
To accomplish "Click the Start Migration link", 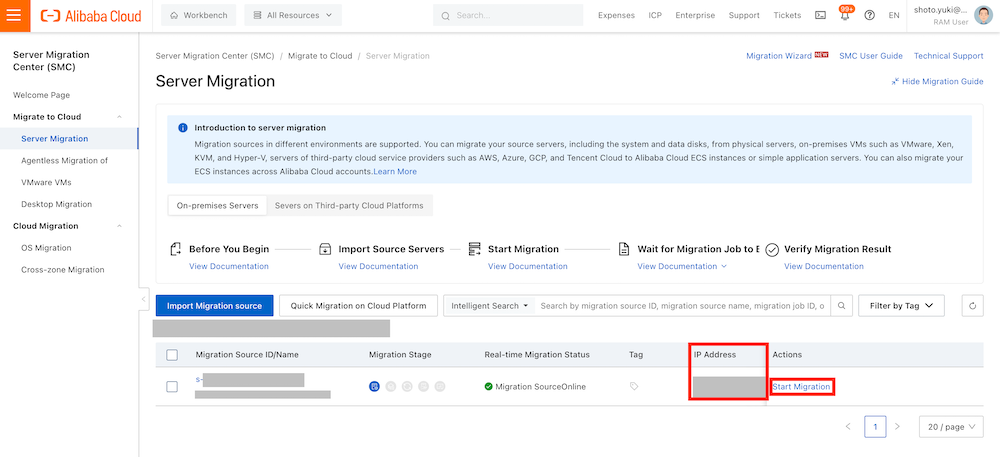I will (802, 387).
